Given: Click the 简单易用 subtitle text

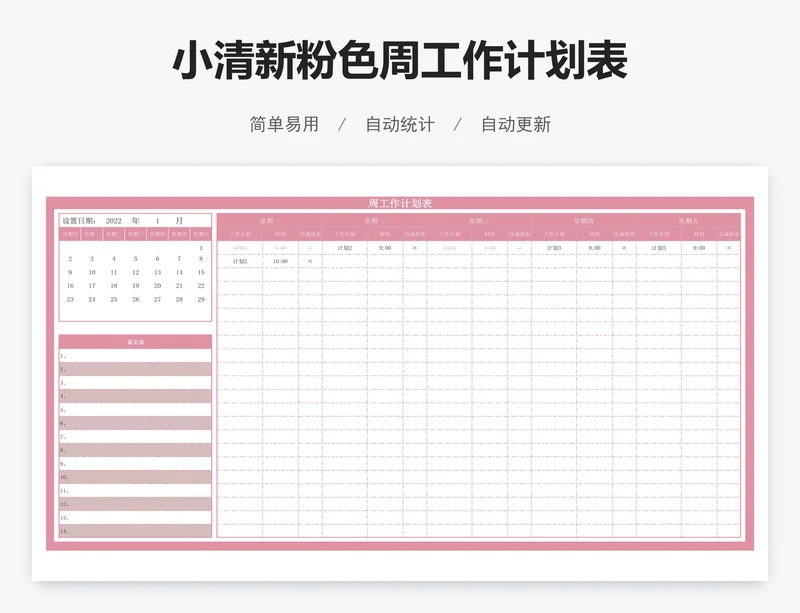Looking at the screenshot, I should [x=284, y=124].
